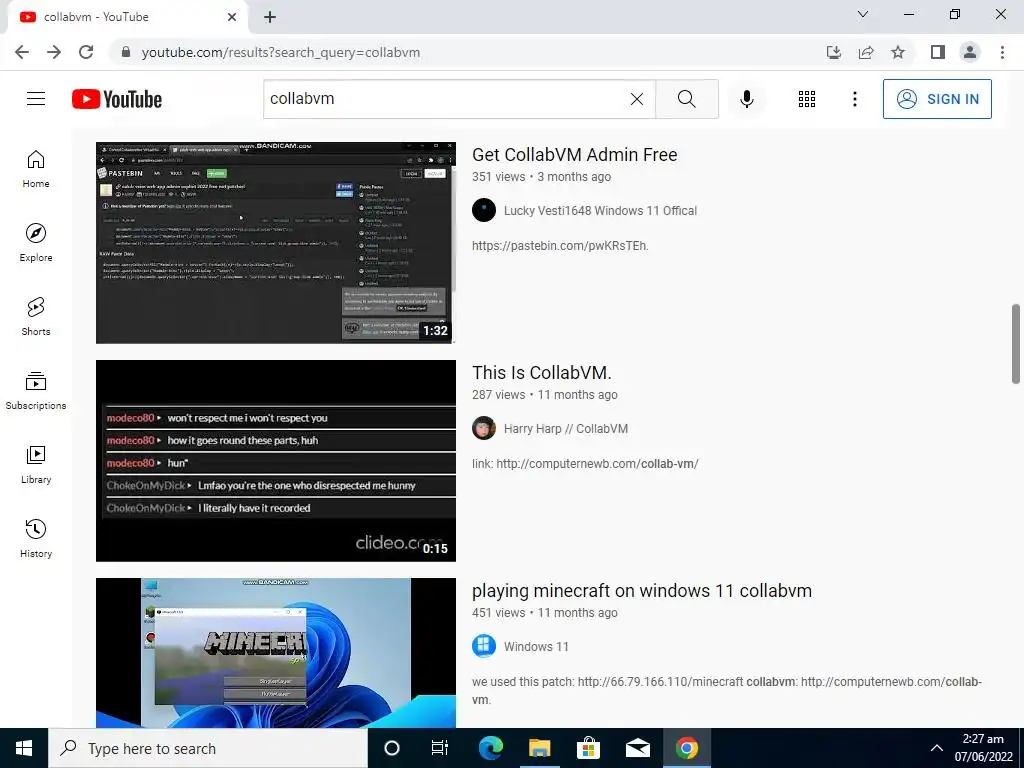The width and height of the screenshot is (1024, 768).
Task: Toggle the Chrome side panel
Action: point(938,52)
